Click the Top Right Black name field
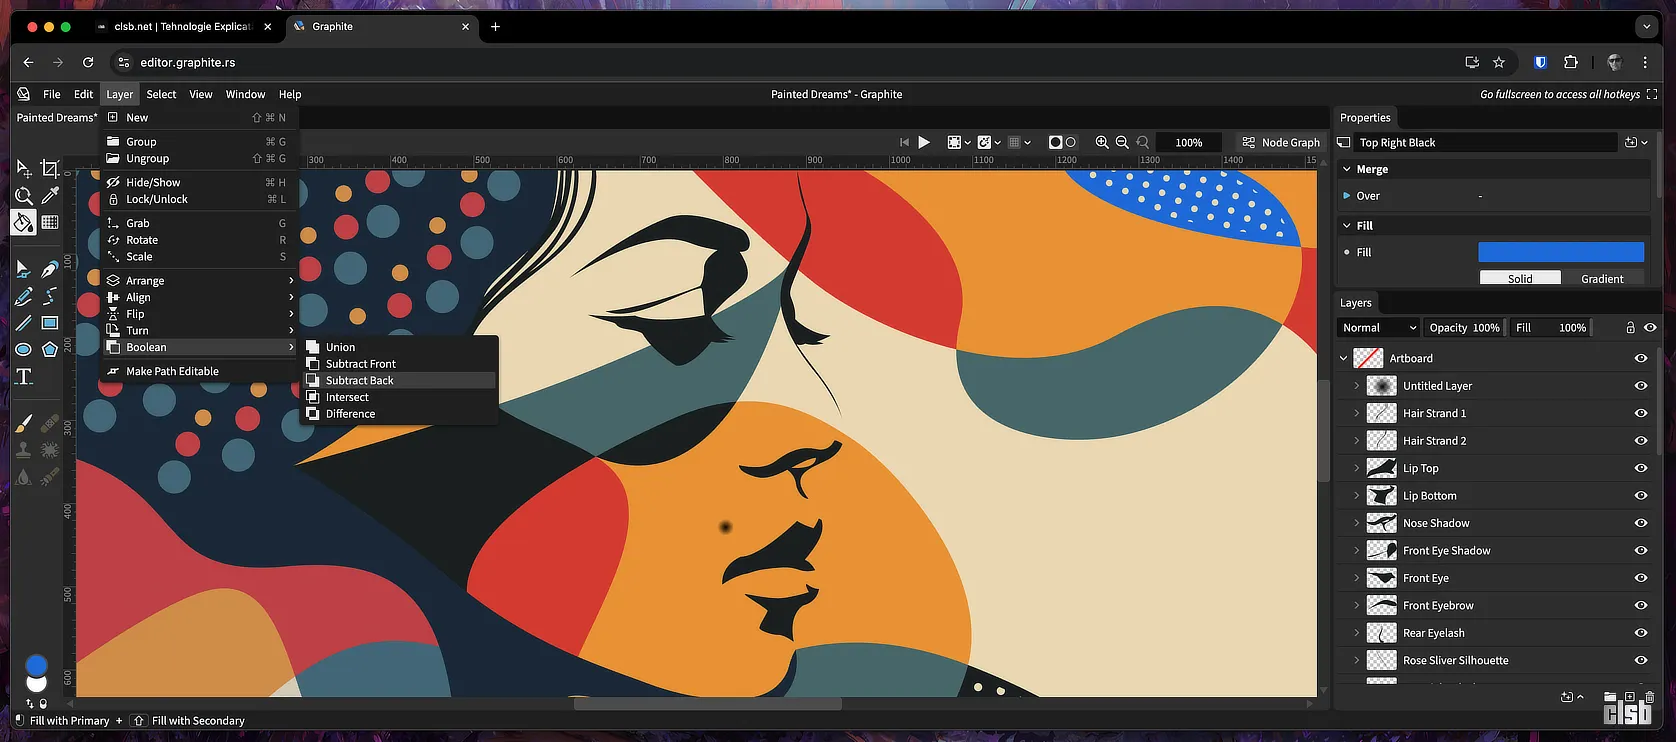Screen dimensions: 1676x742 pos(1485,142)
